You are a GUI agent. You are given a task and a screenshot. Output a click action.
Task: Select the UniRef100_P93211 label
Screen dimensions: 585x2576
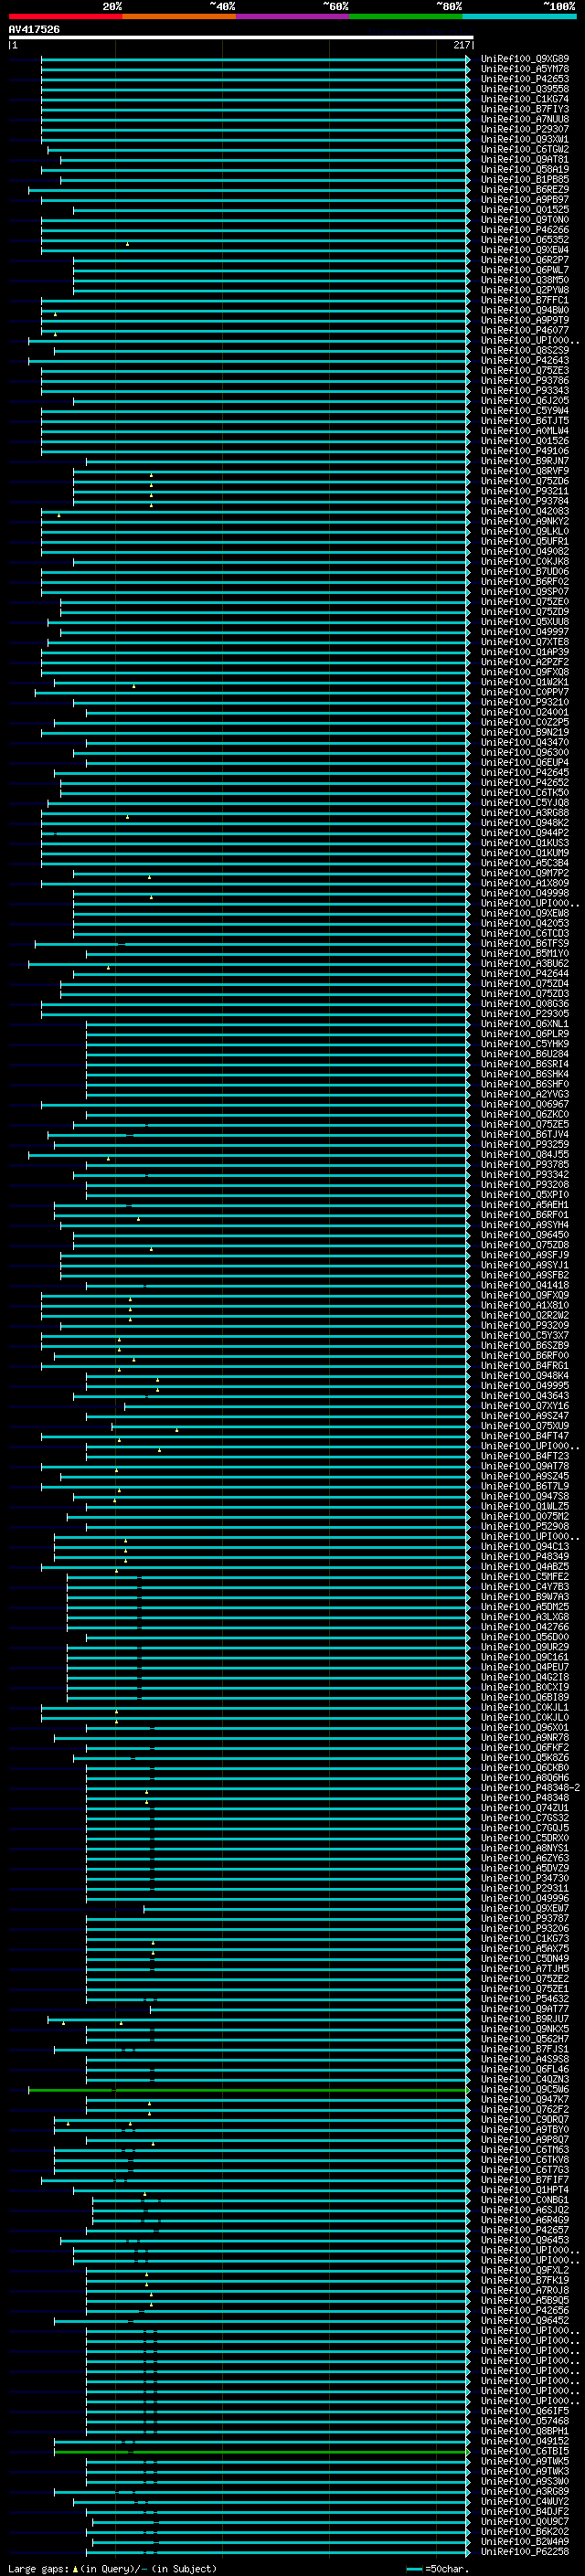coord(525,491)
